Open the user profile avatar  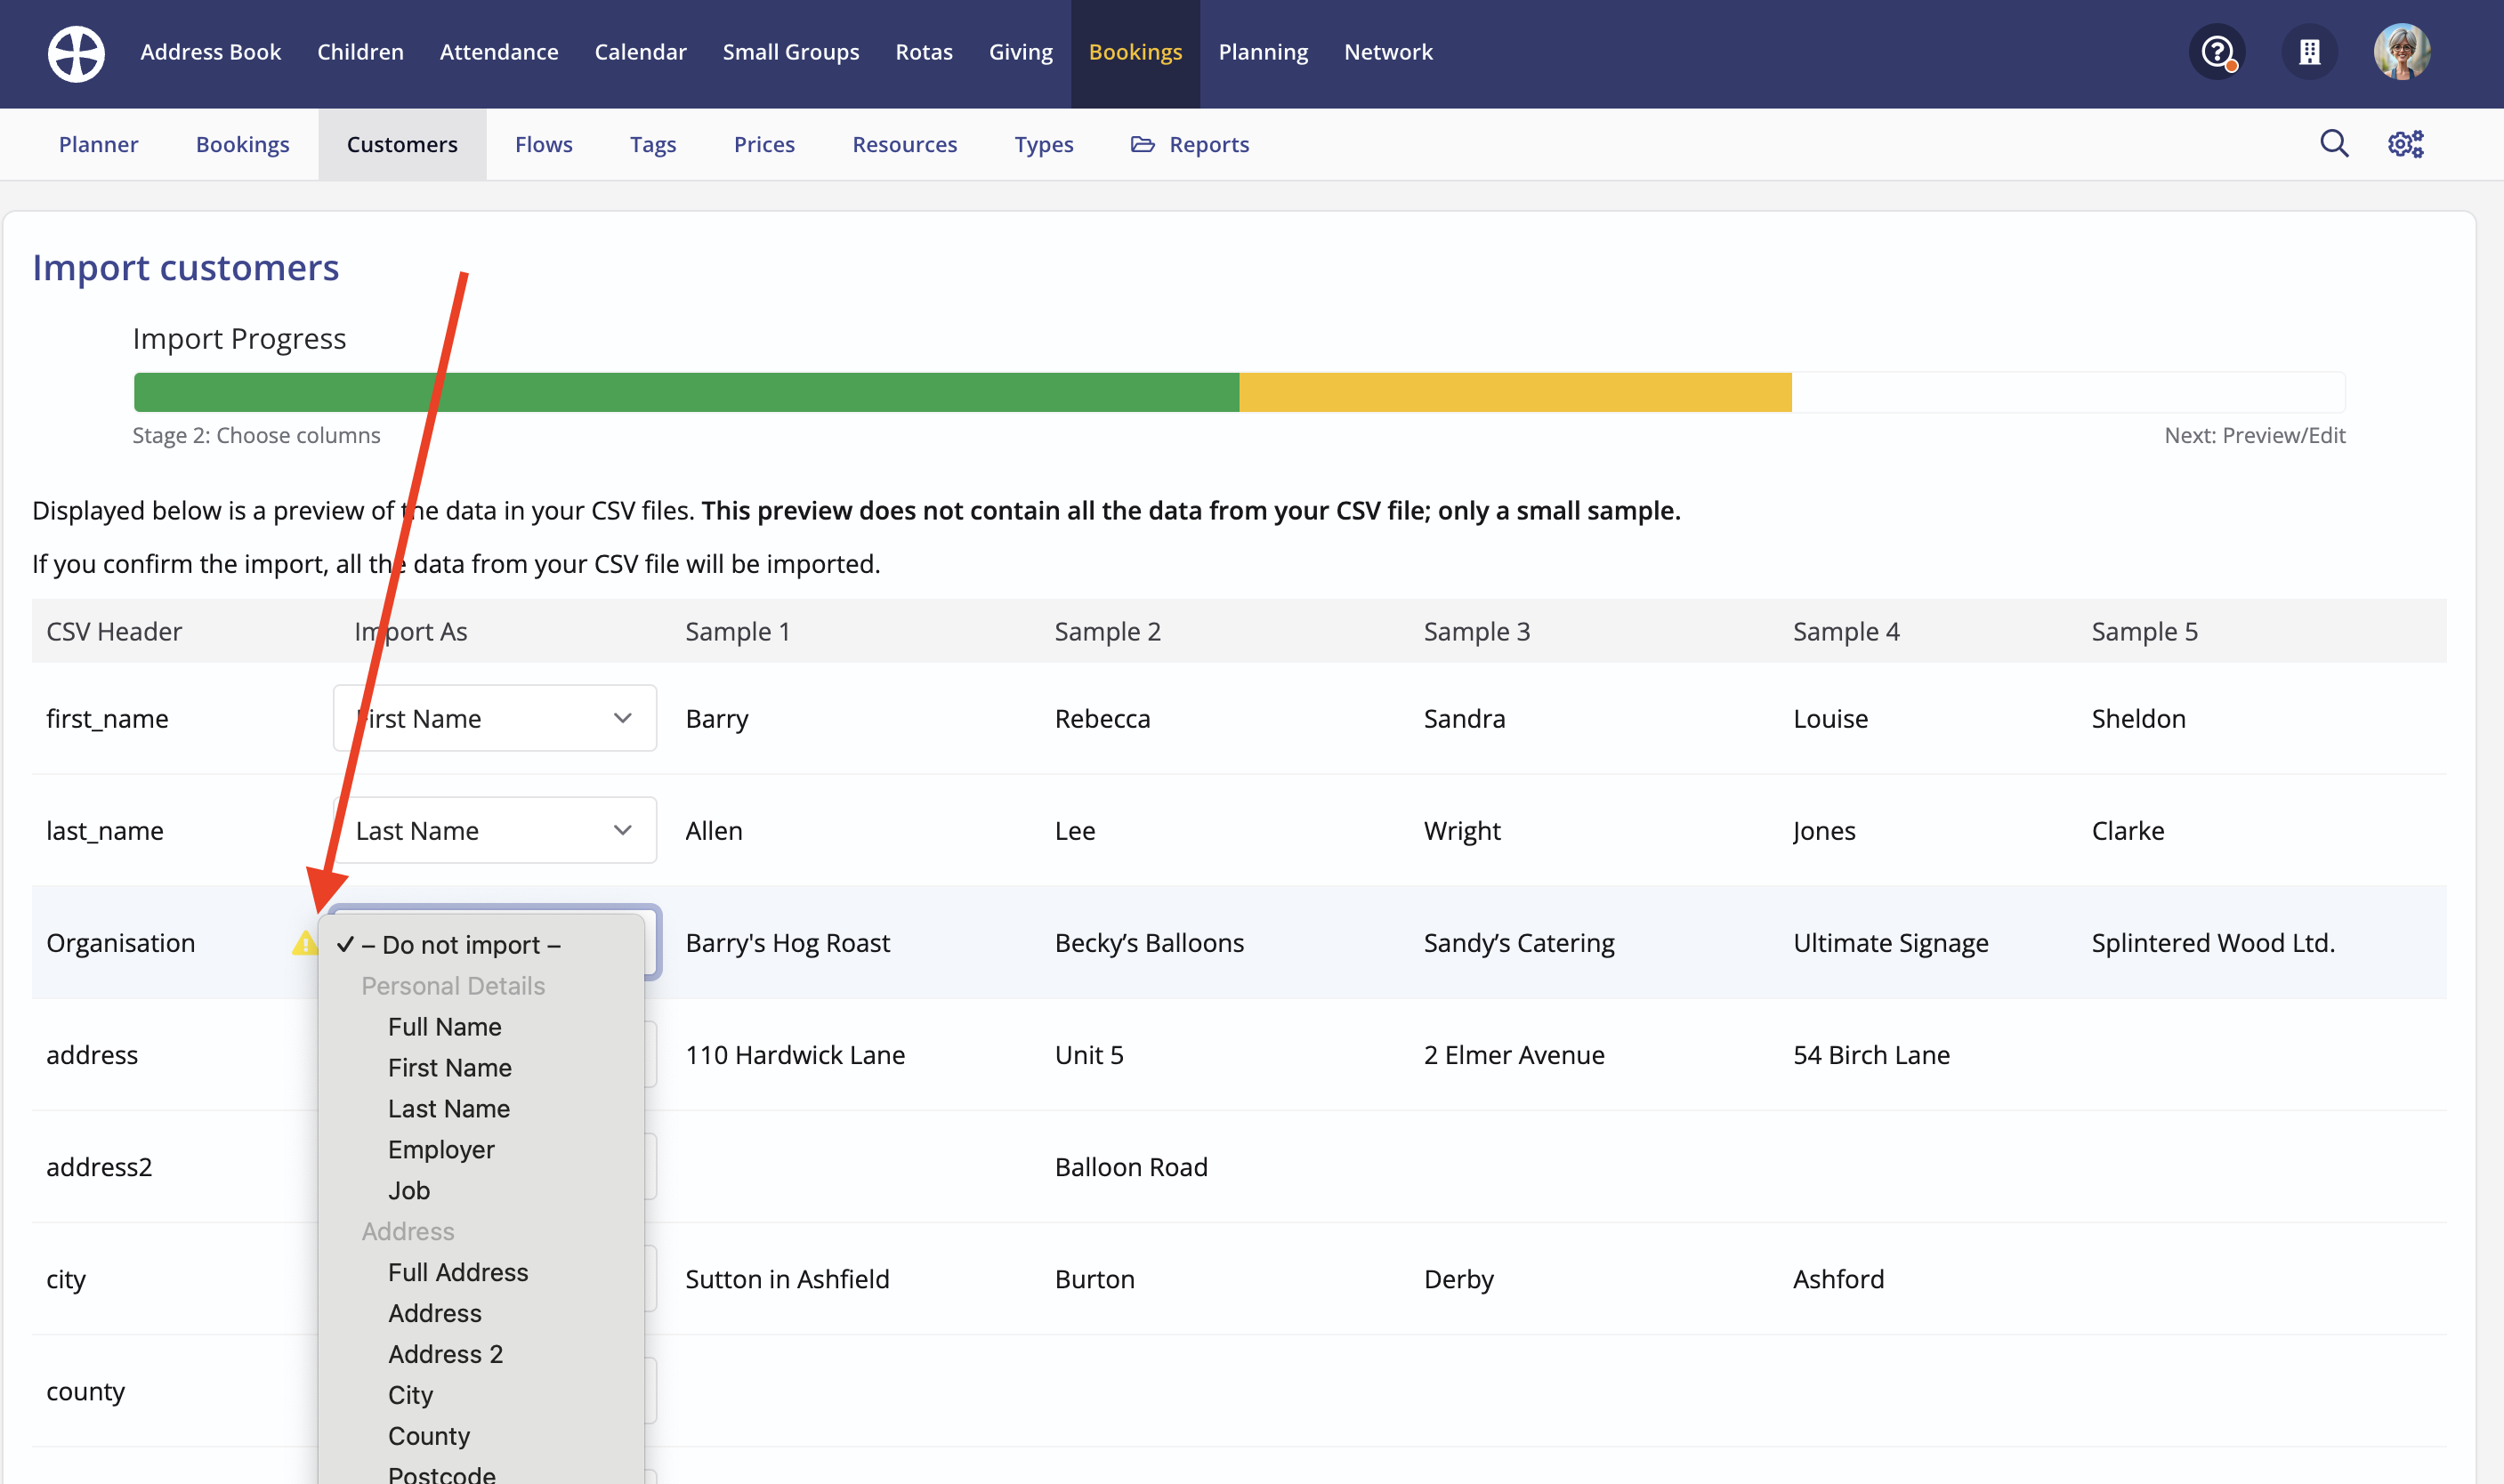(x=2401, y=52)
